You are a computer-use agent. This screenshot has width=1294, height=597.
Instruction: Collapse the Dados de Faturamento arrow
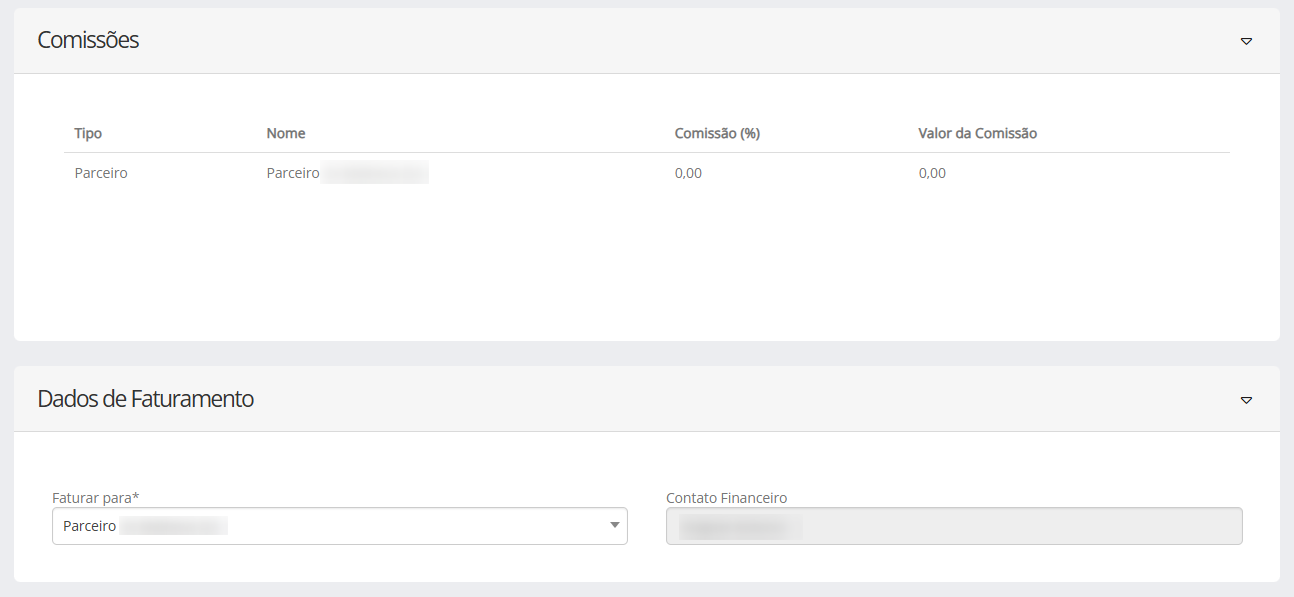coord(1246,400)
